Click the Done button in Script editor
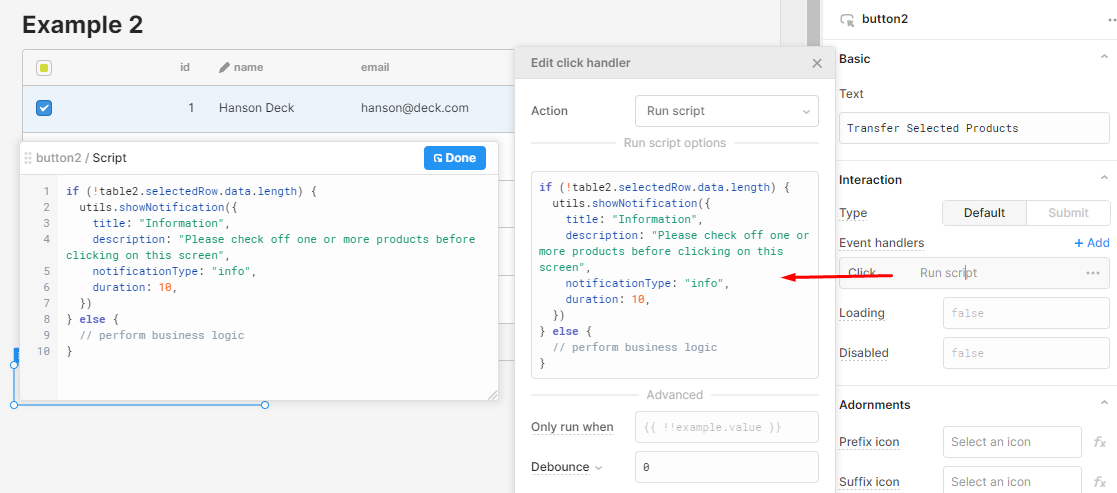Viewport: 1117px width, 493px height. 455,158
